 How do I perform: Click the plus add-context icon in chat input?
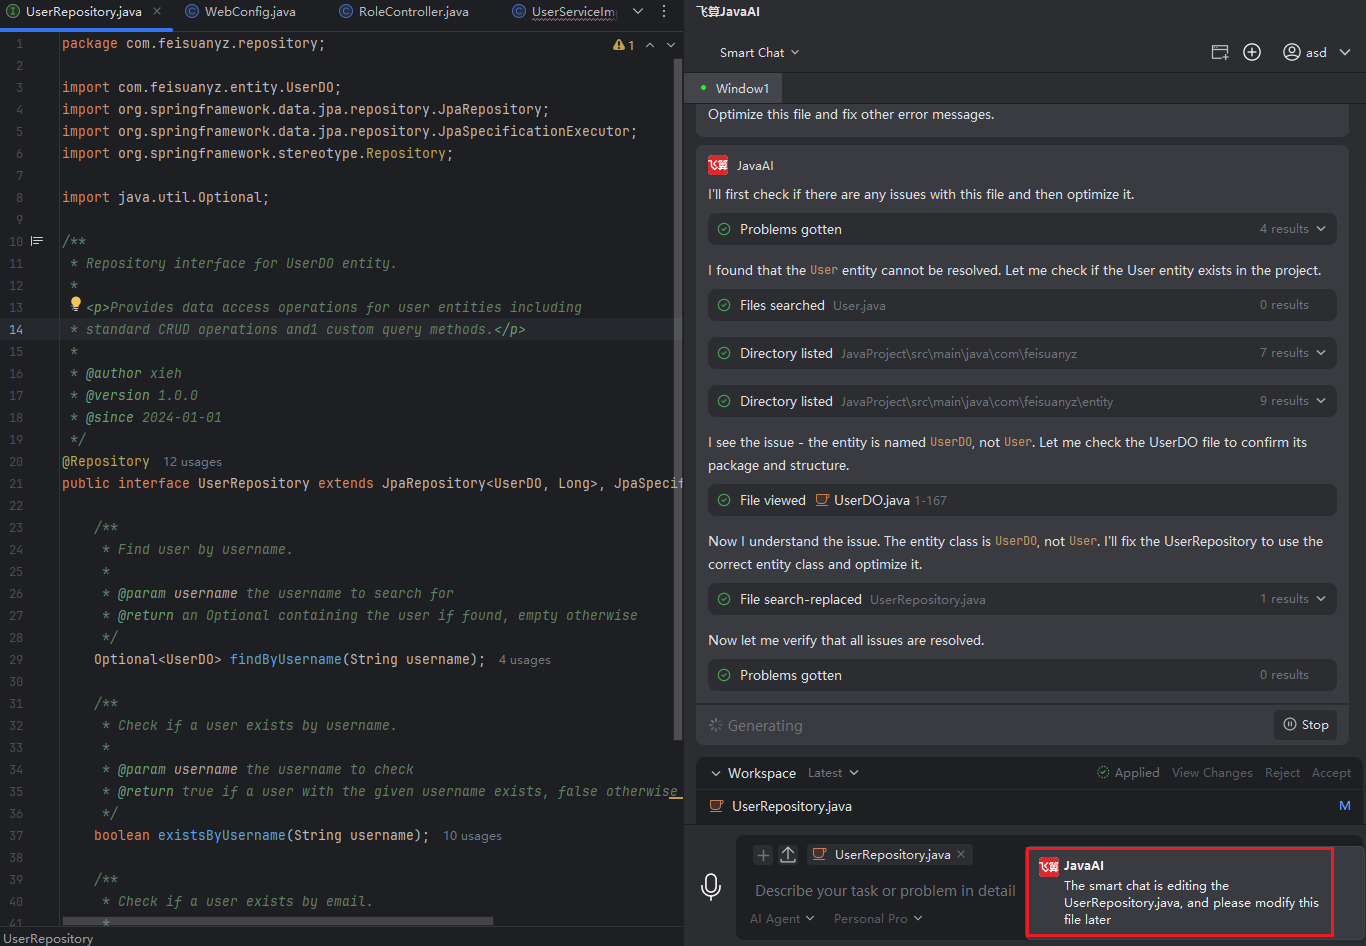click(763, 854)
